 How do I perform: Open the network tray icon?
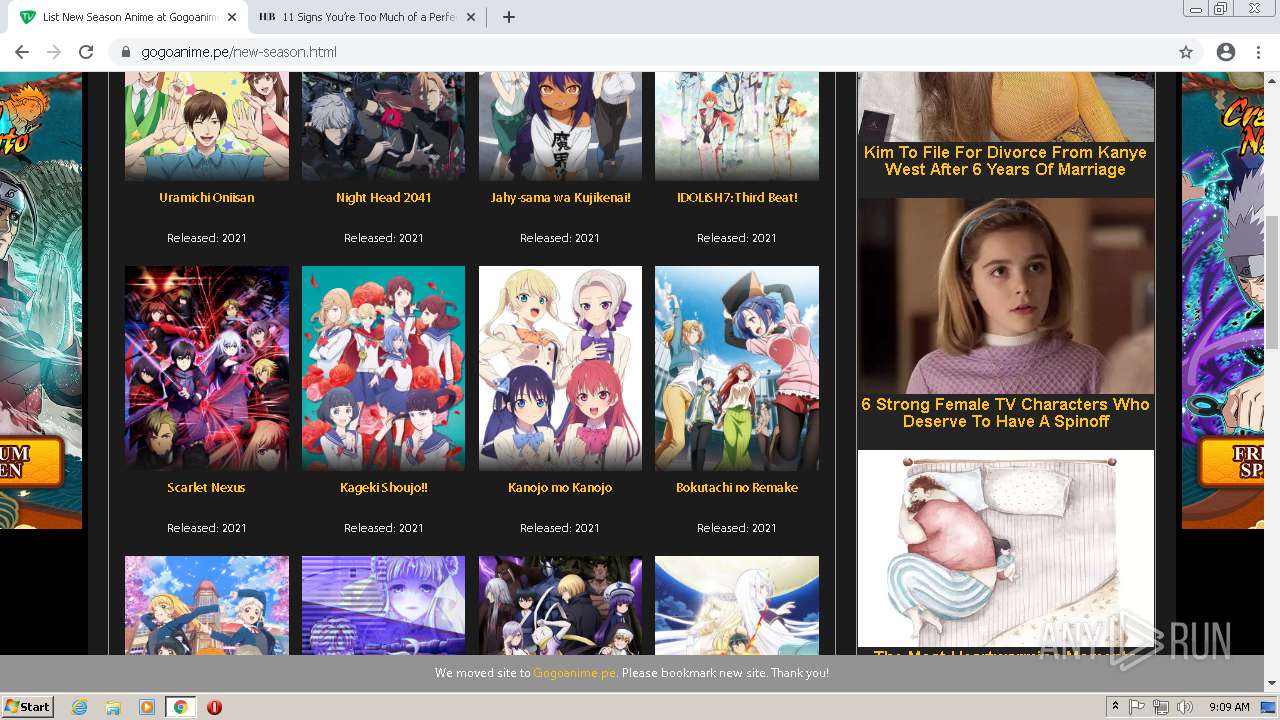[1161, 707]
